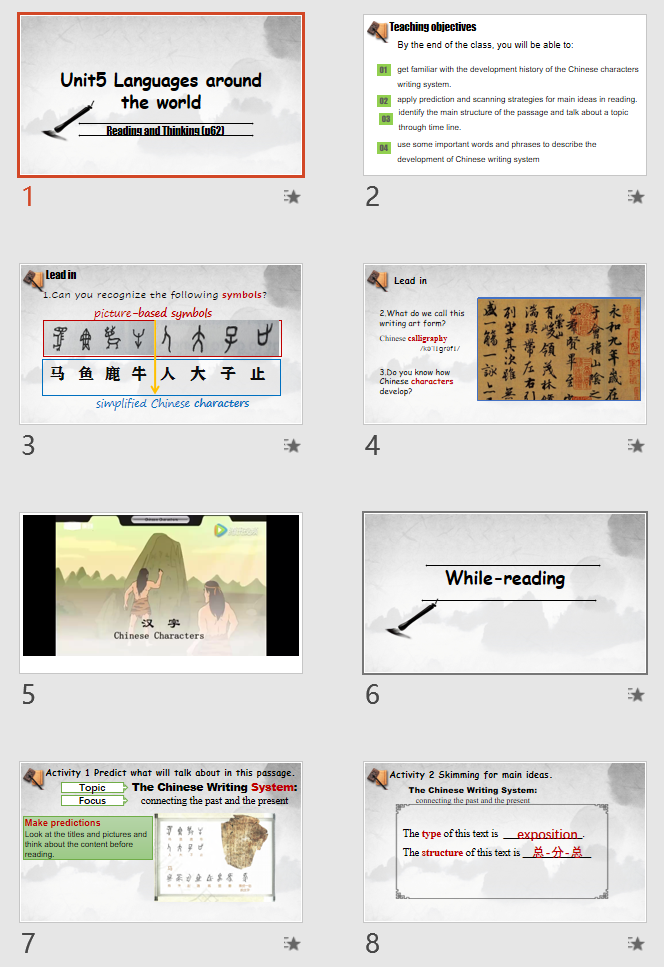Click the slide number 7 label

click(28, 943)
